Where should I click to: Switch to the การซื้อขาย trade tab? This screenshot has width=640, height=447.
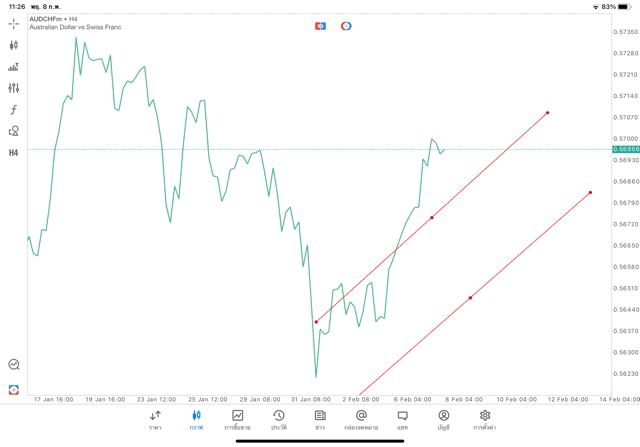[237, 420]
